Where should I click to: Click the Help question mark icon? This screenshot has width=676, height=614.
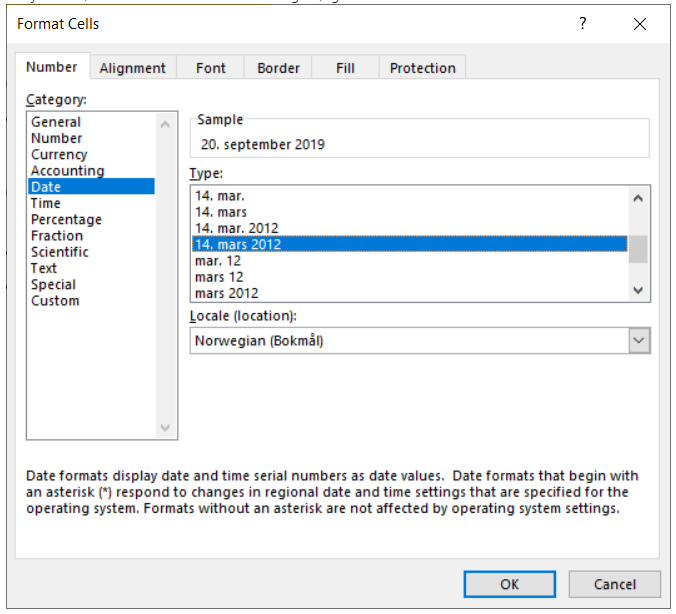click(x=583, y=24)
